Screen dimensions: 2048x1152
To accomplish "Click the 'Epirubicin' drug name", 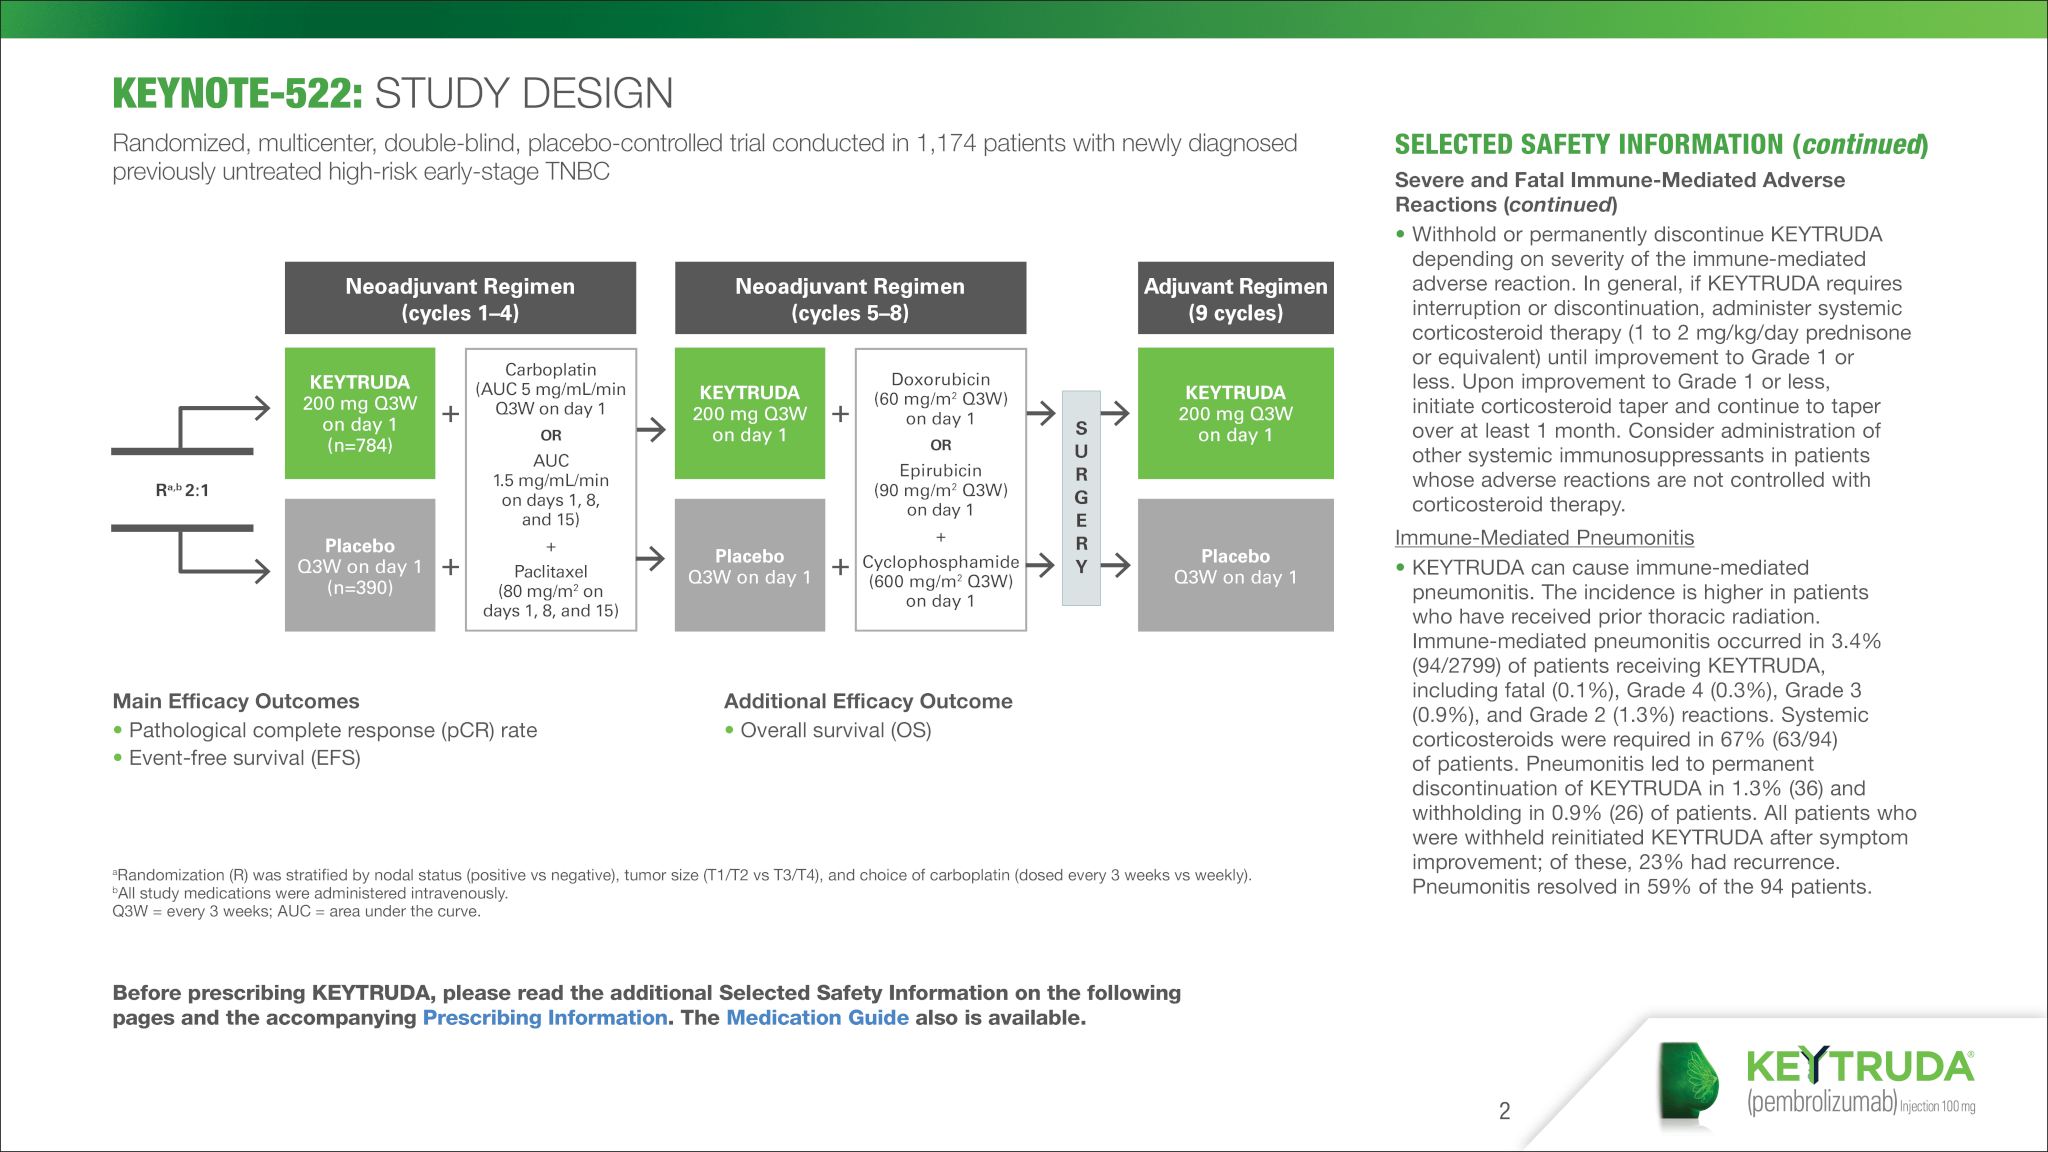I will coord(941,471).
